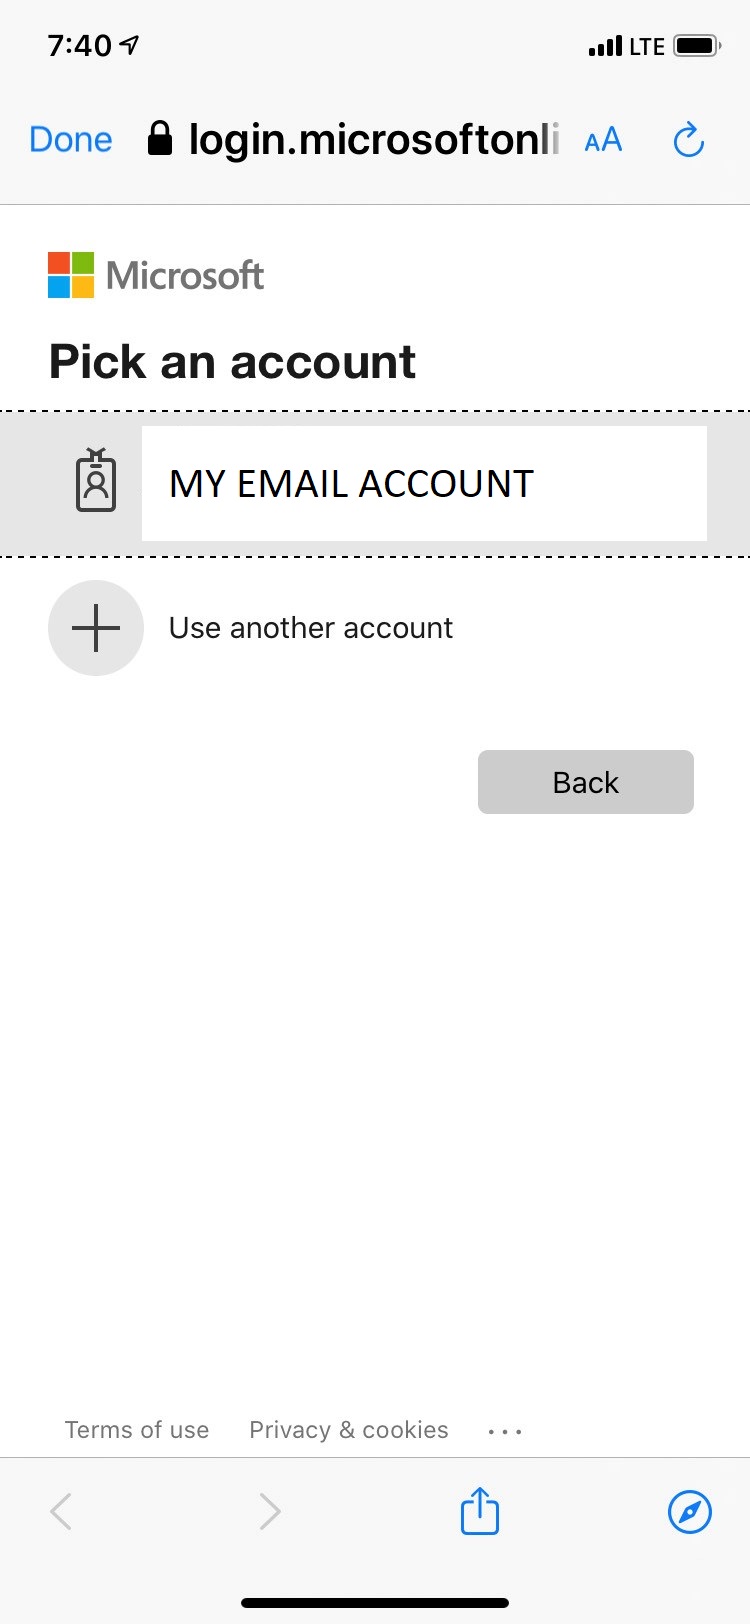This screenshot has width=750, height=1624.
Task: Tap the Pick an account heading
Action: [x=232, y=362]
